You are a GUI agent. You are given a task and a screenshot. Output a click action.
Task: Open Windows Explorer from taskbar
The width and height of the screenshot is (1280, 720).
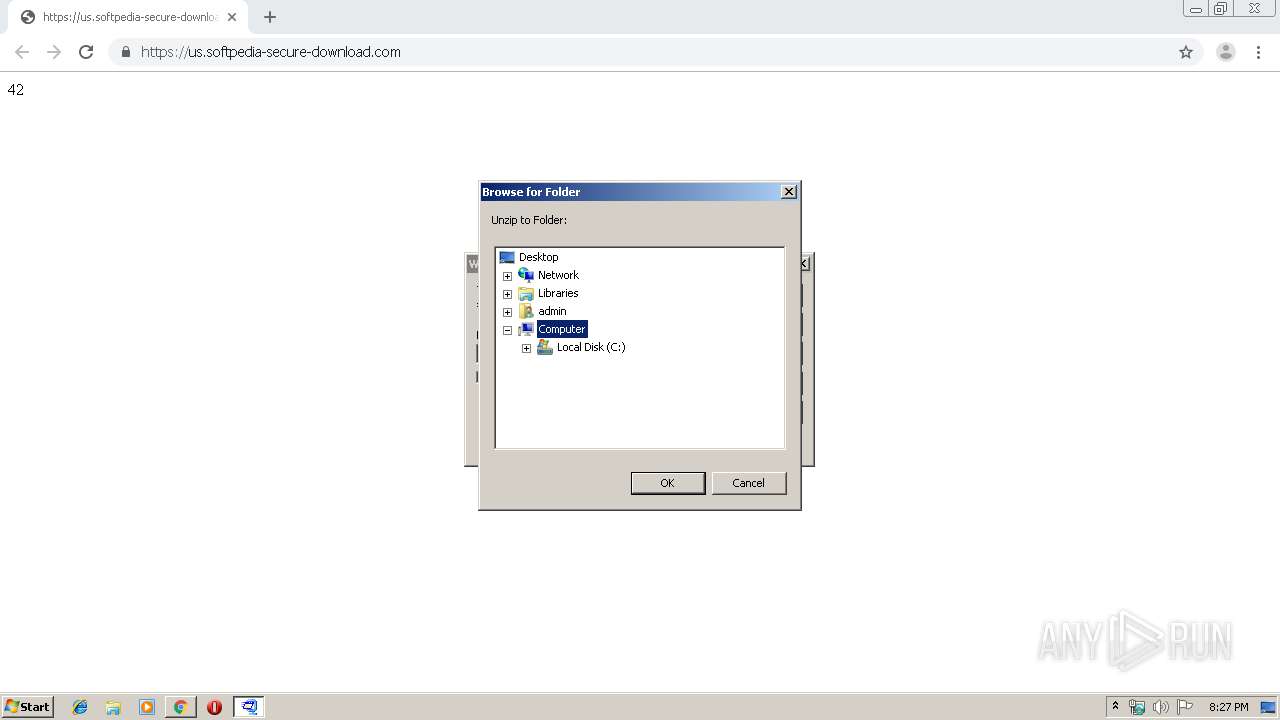coord(113,707)
